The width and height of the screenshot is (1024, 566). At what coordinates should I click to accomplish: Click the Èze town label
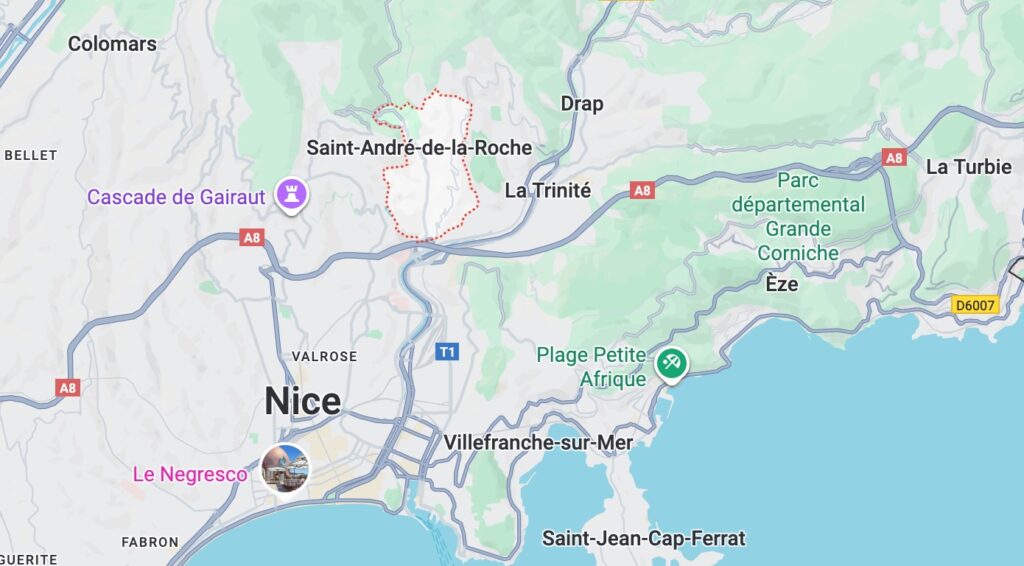pyautogui.click(x=782, y=284)
